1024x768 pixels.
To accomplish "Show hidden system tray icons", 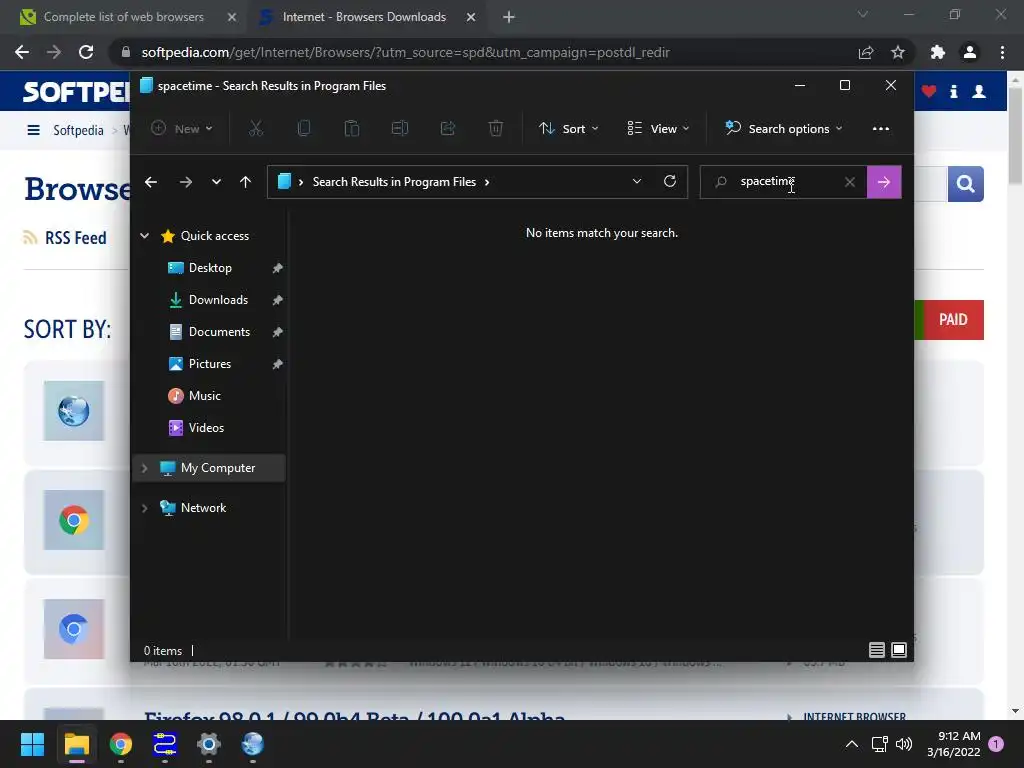I will pyautogui.click(x=852, y=744).
